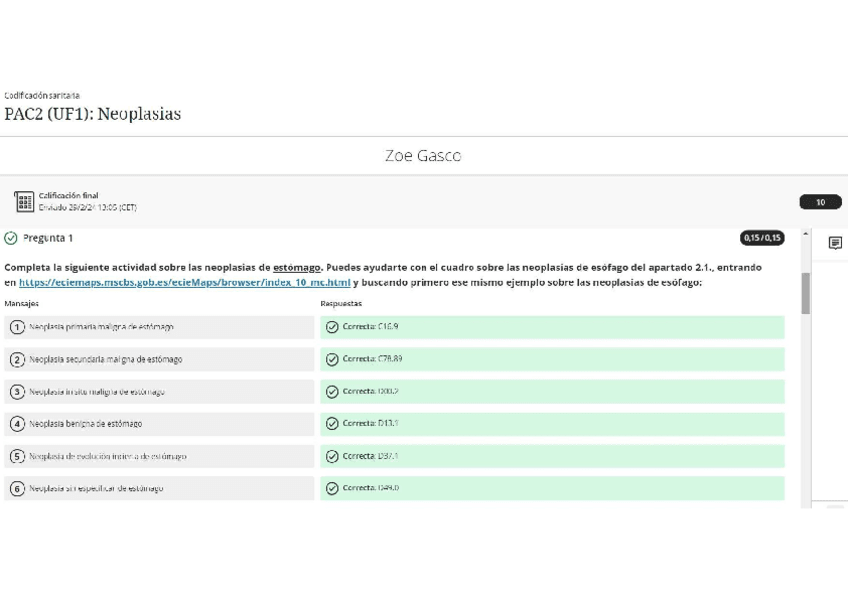Screen dimensions: 848x599
Task: Click the Codificación sanitaria course breadcrumb
Action: (42, 95)
